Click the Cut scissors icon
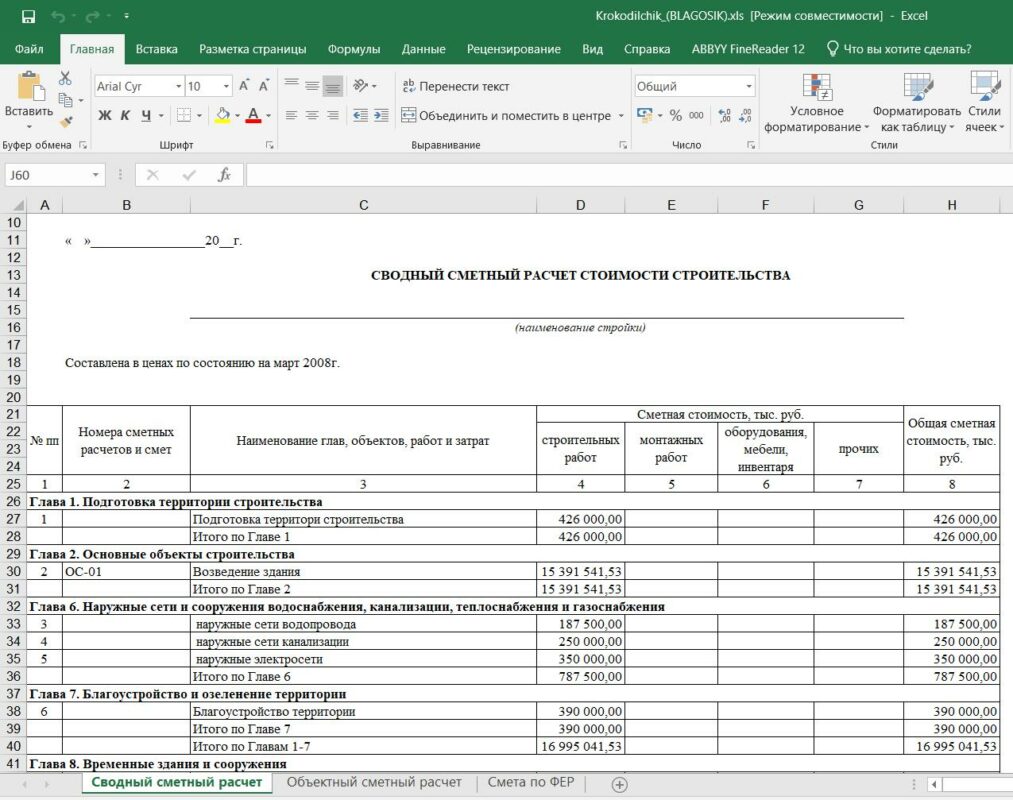Screen dimensions: 1013x800 click(x=65, y=79)
